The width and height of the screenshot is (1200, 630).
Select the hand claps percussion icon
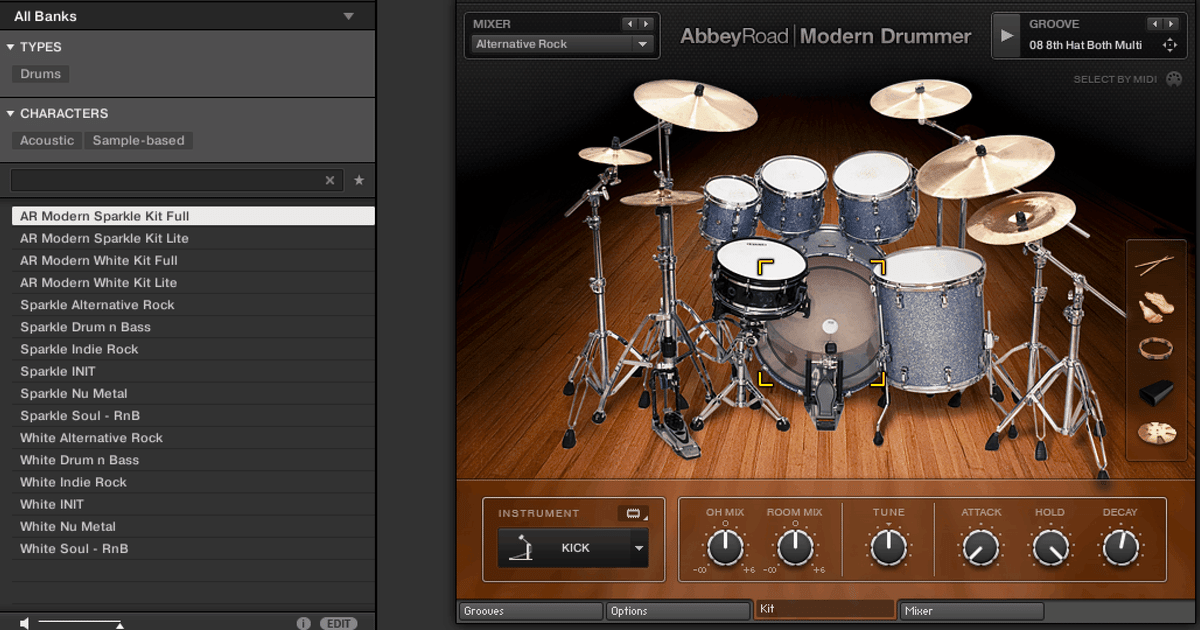click(1154, 307)
